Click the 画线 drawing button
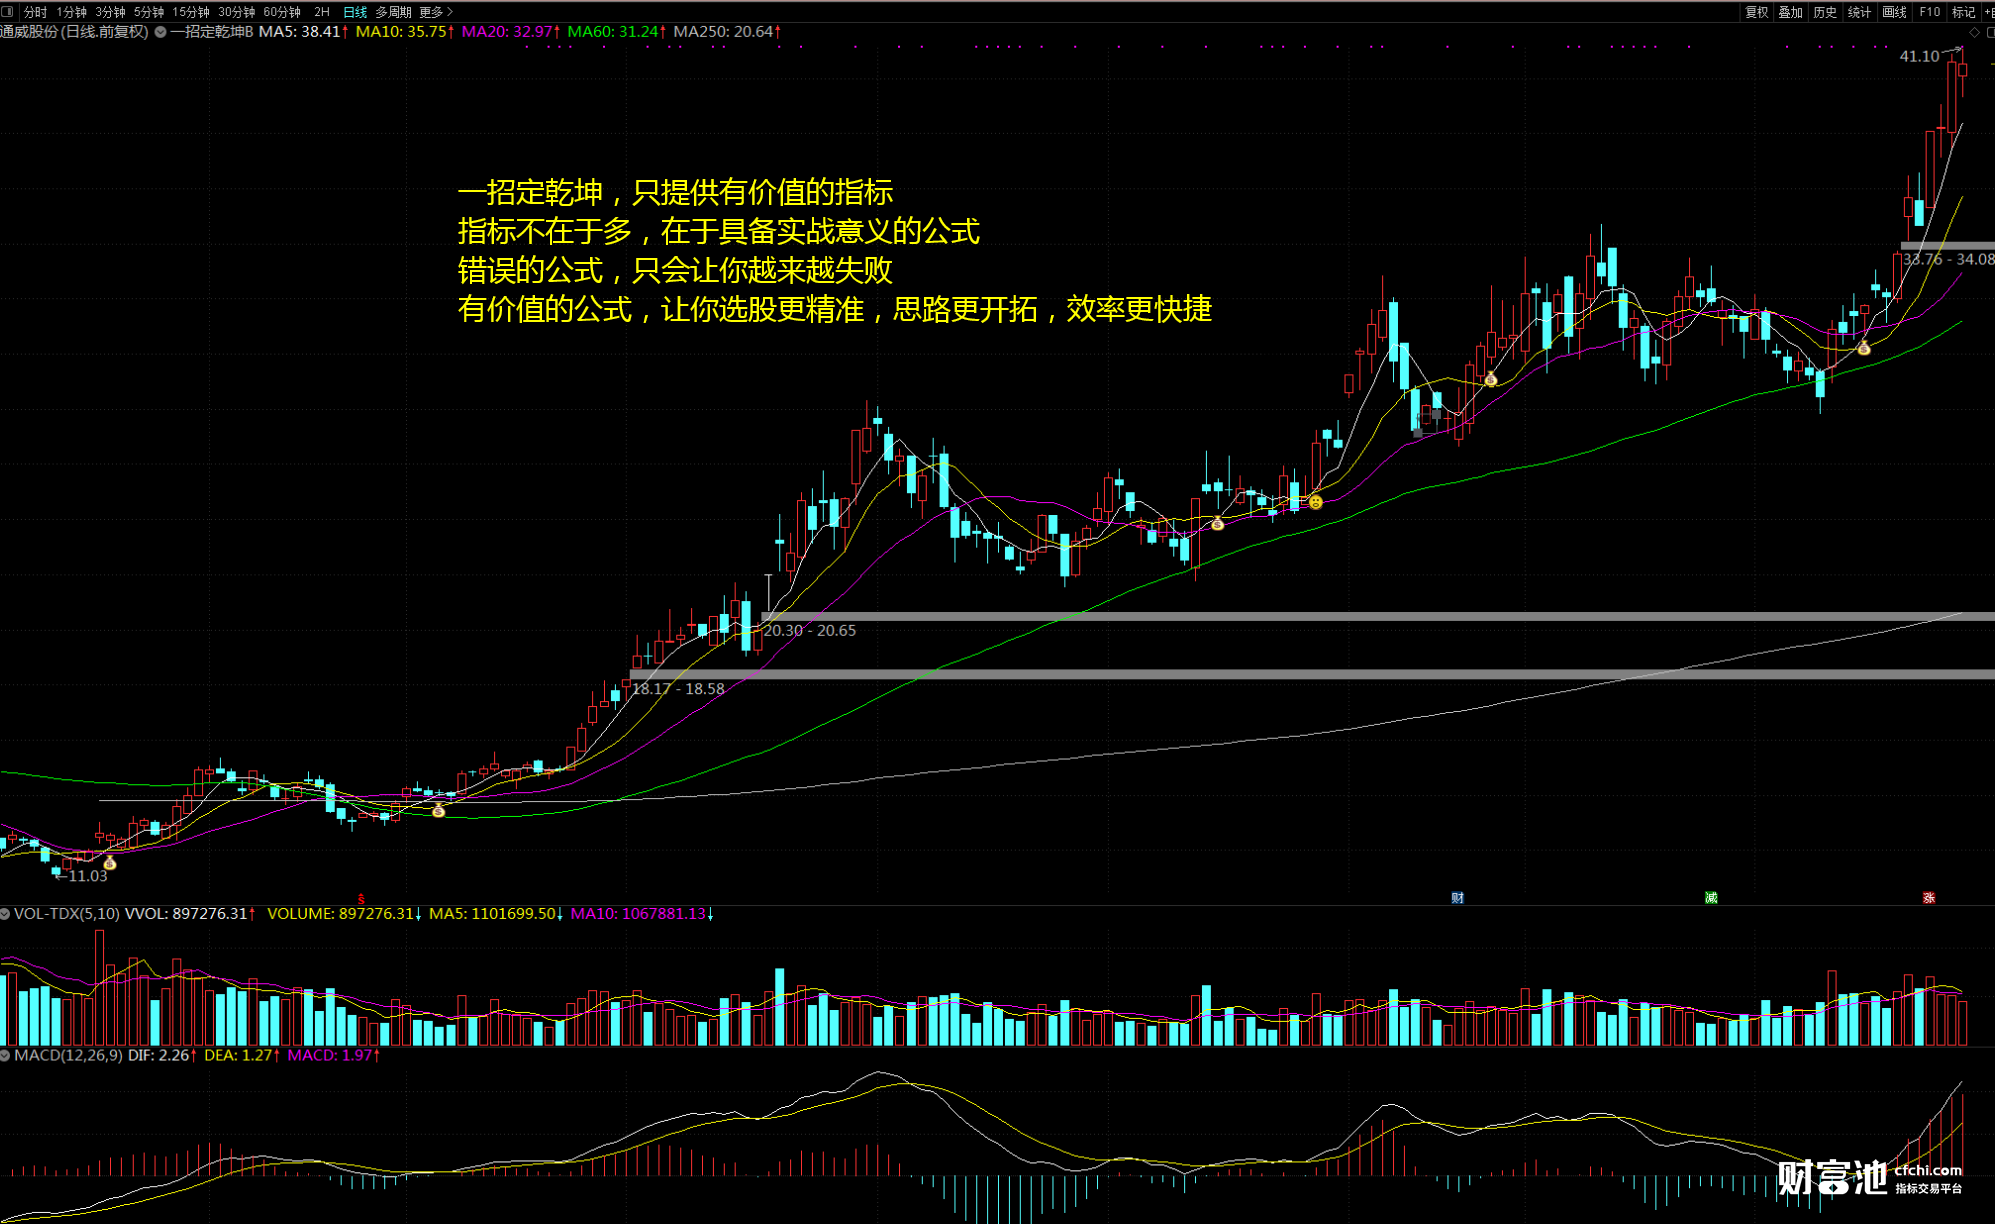Image resolution: width=1995 pixels, height=1224 pixels. (x=1894, y=12)
